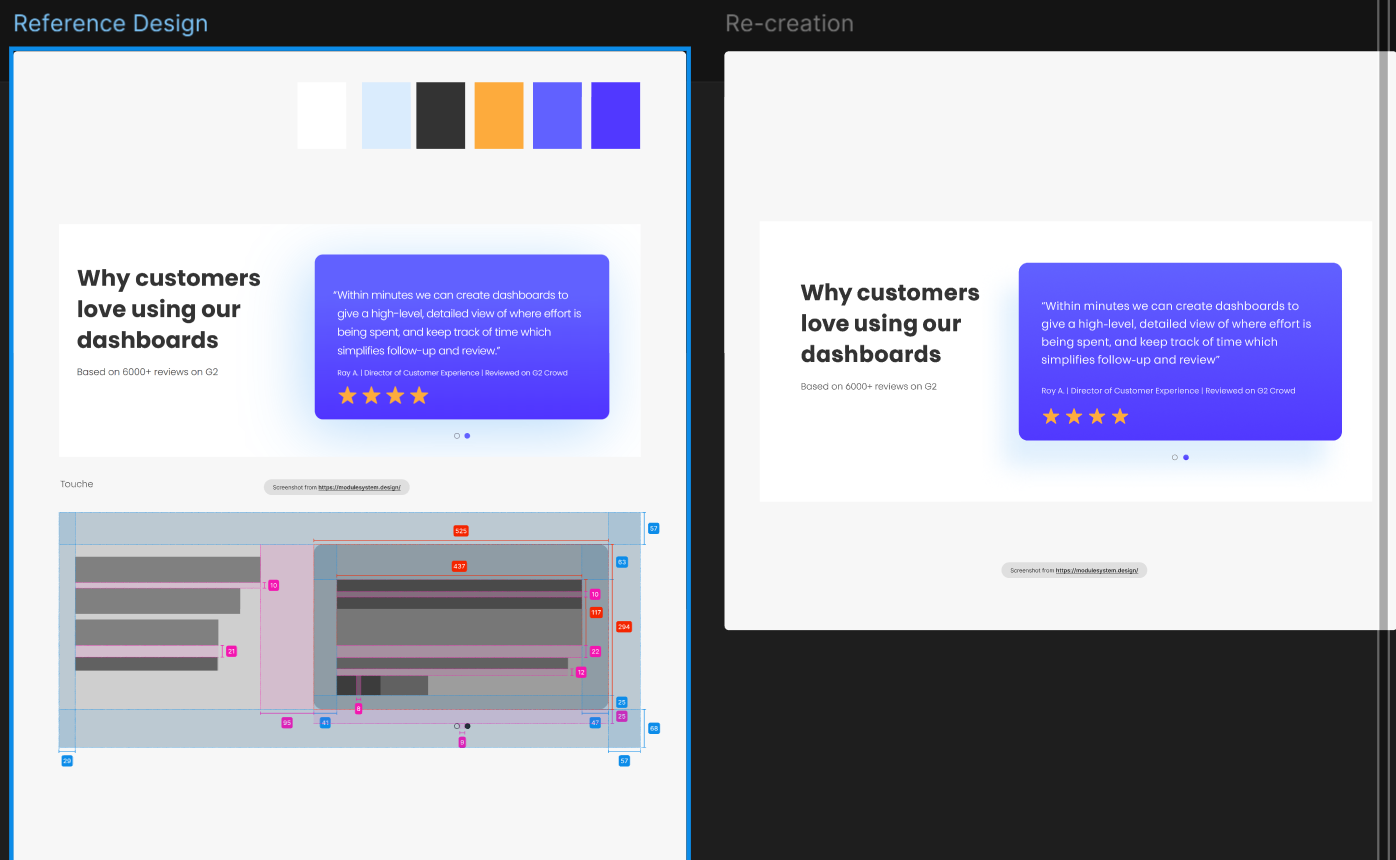Click the blue 68 measurement label
The height and width of the screenshot is (860, 1396).
(654, 728)
